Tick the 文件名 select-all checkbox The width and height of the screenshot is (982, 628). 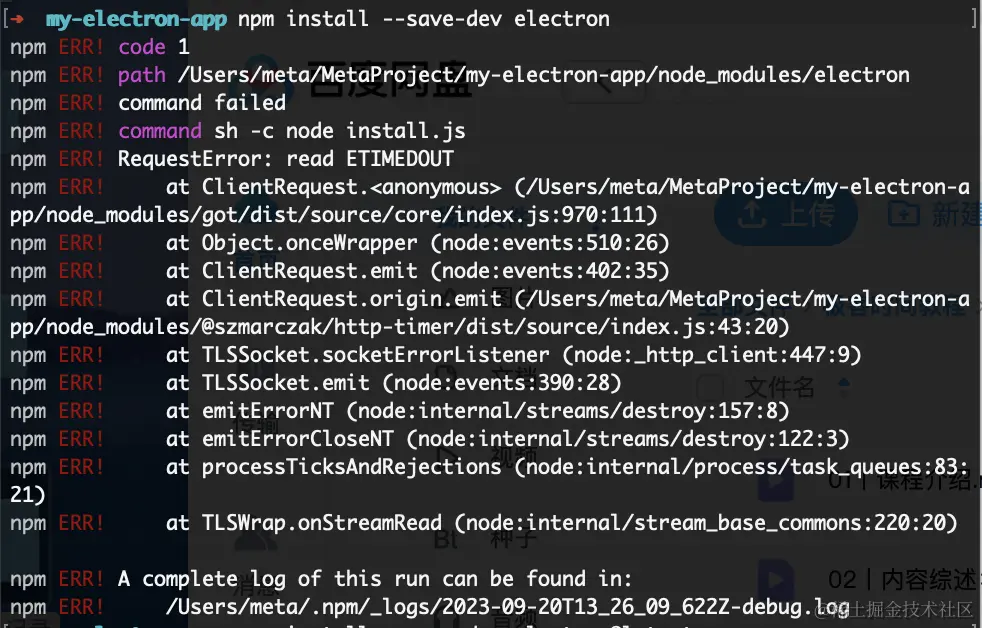pos(711,386)
